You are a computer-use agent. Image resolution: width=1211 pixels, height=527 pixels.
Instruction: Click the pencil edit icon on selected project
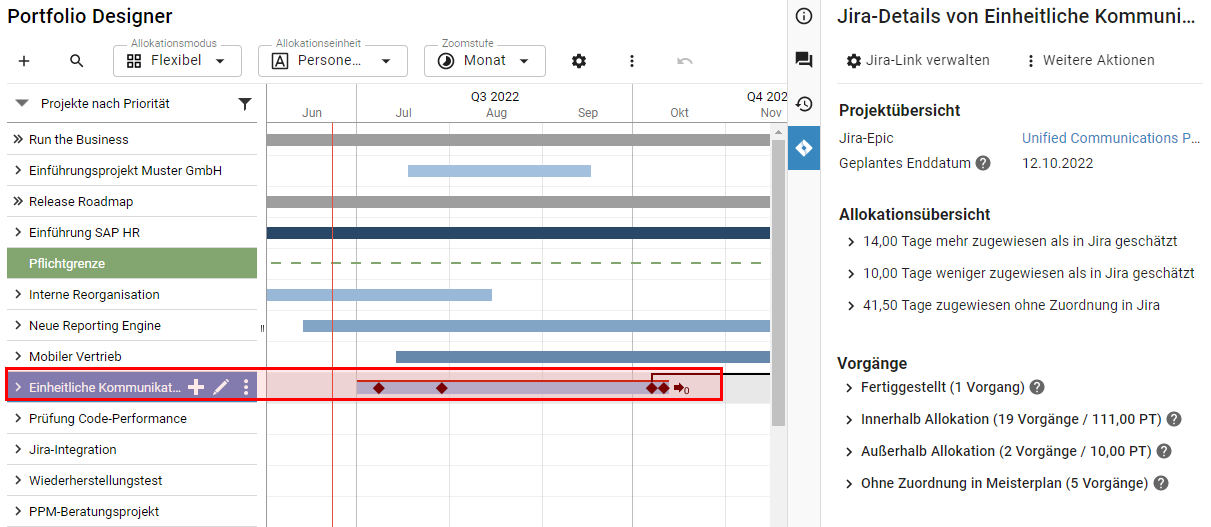click(x=221, y=387)
